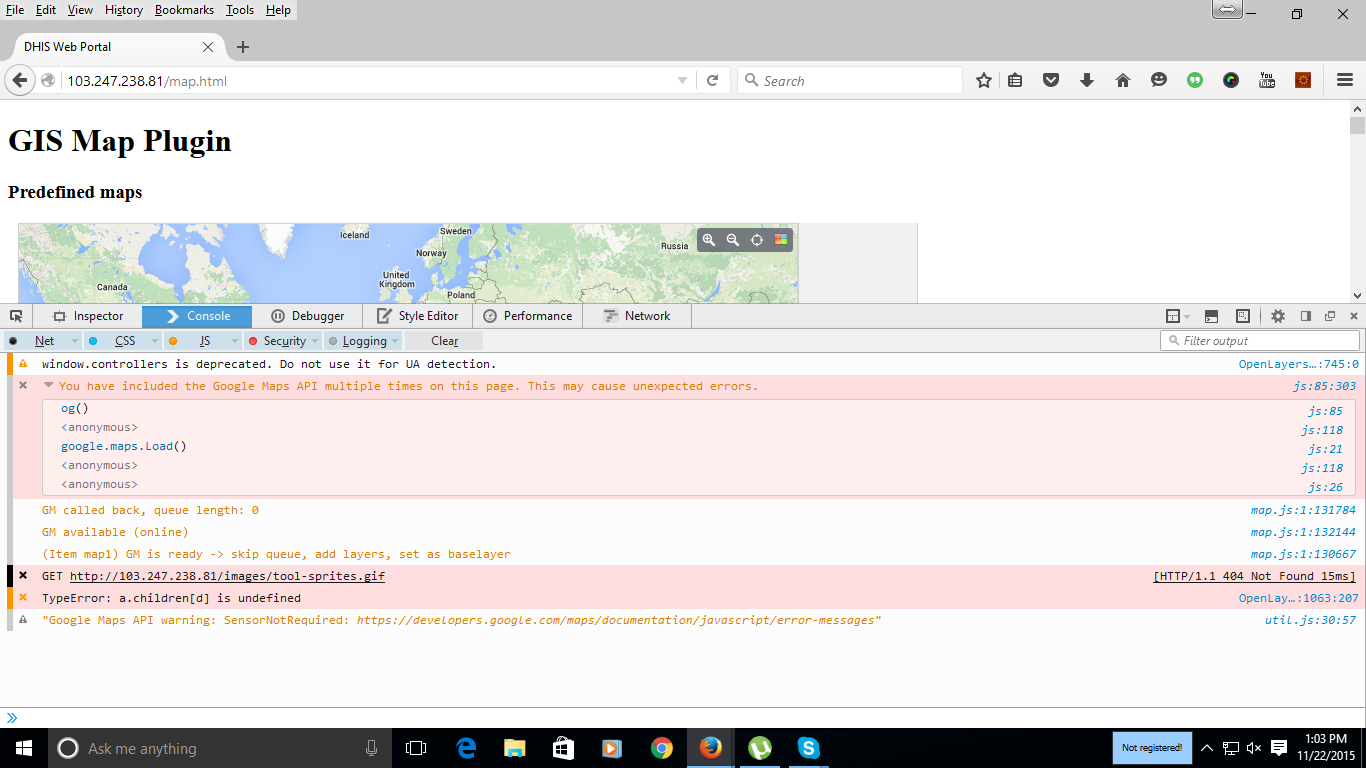Image resolution: width=1366 pixels, height=768 pixels.
Task: Open the Downloads arrow icon
Action: click(x=1087, y=81)
